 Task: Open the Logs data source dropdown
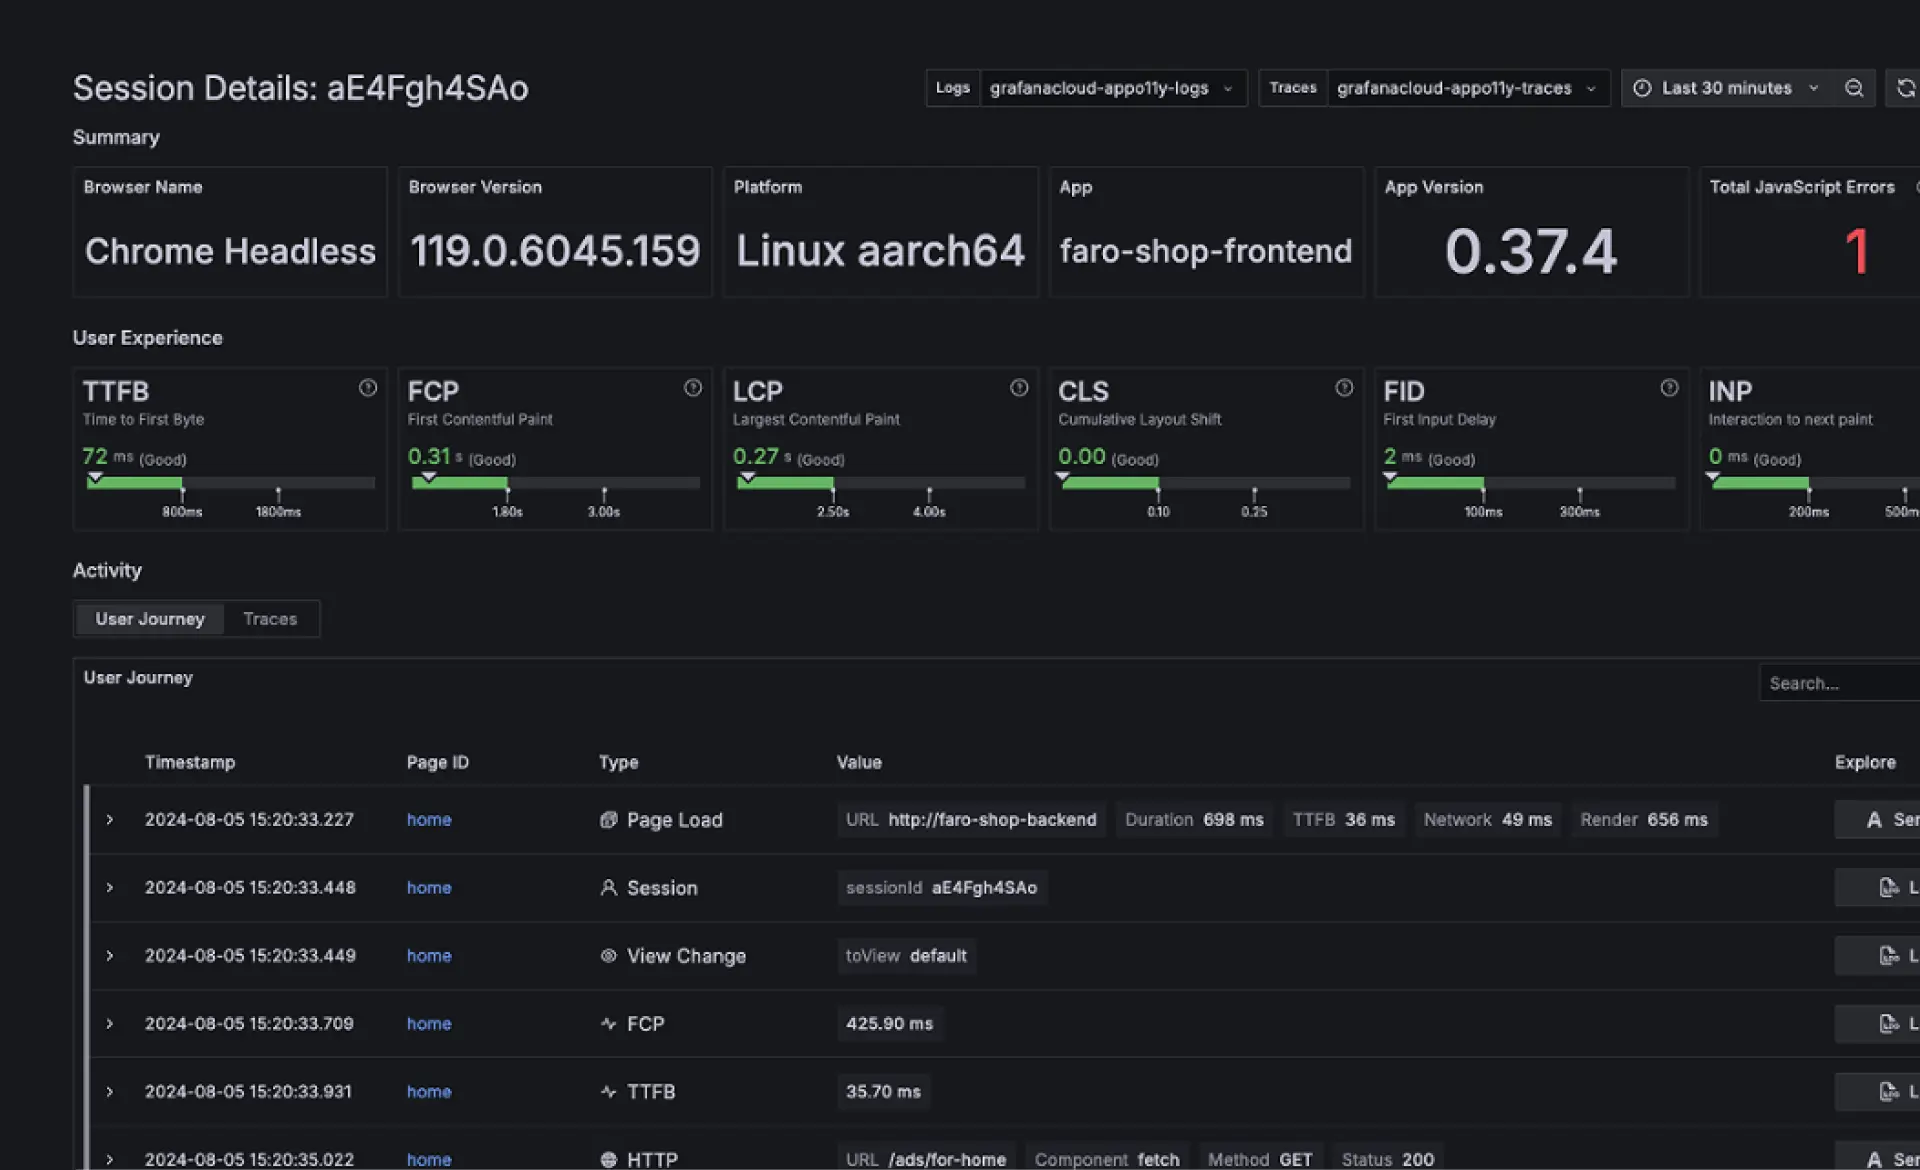pos(1112,88)
